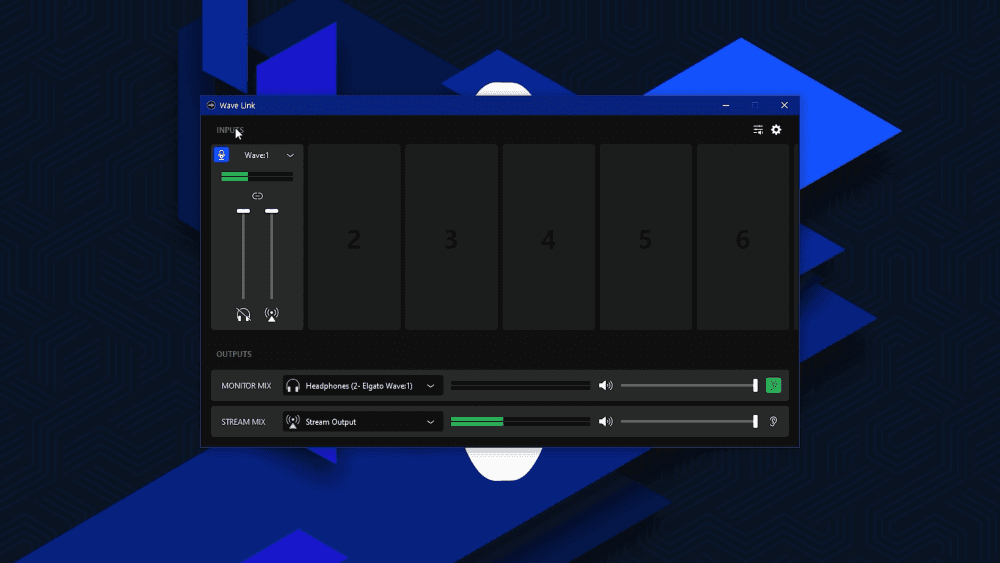Open the Stream Output device dropdown
1000x563 pixels.
coord(363,421)
